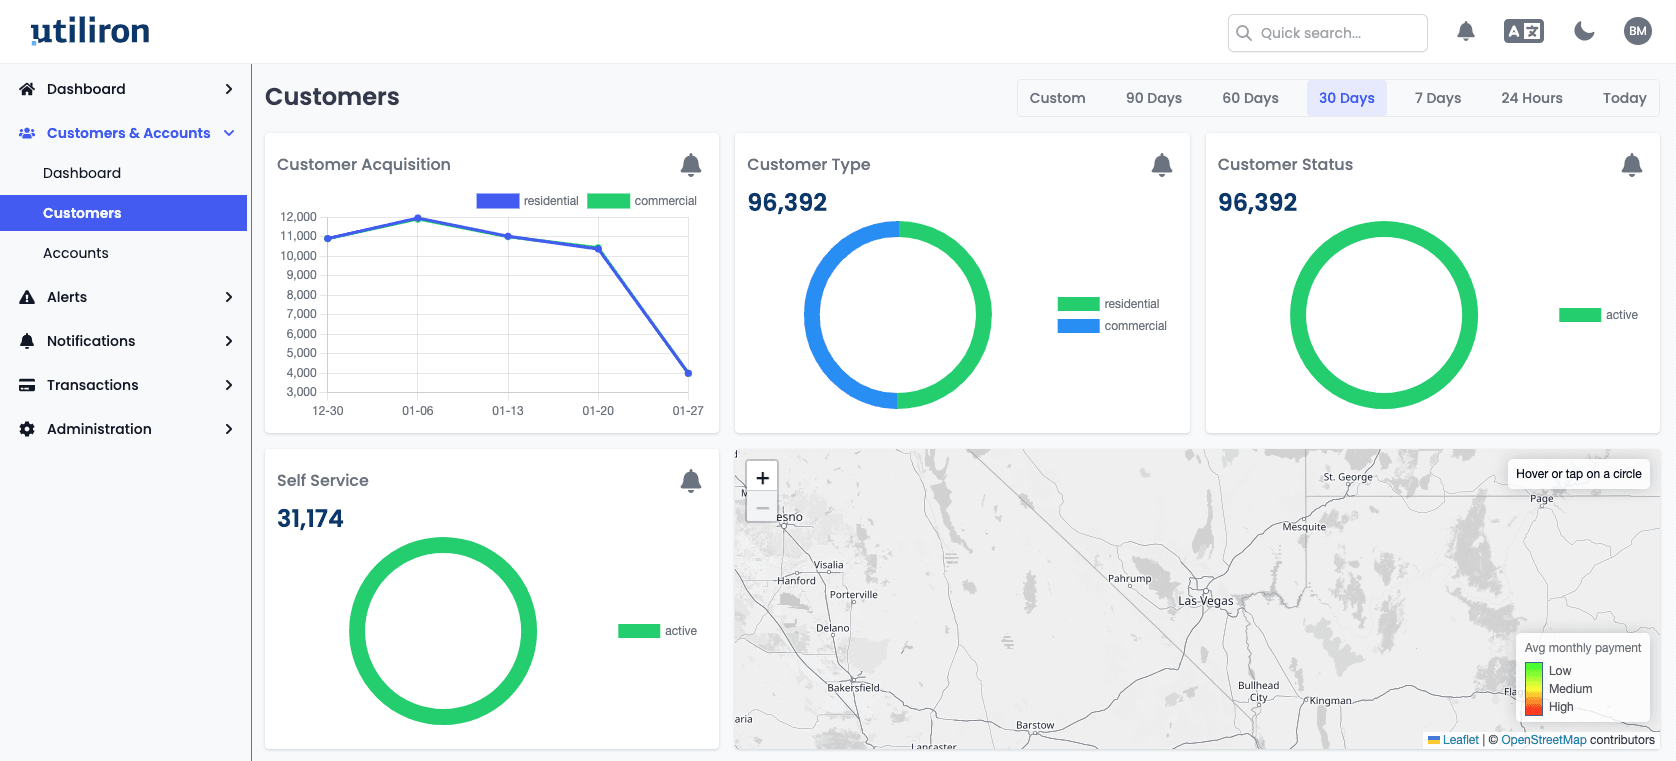Expand the Dashboard menu chevron
This screenshot has height=761, width=1676.
(229, 89)
